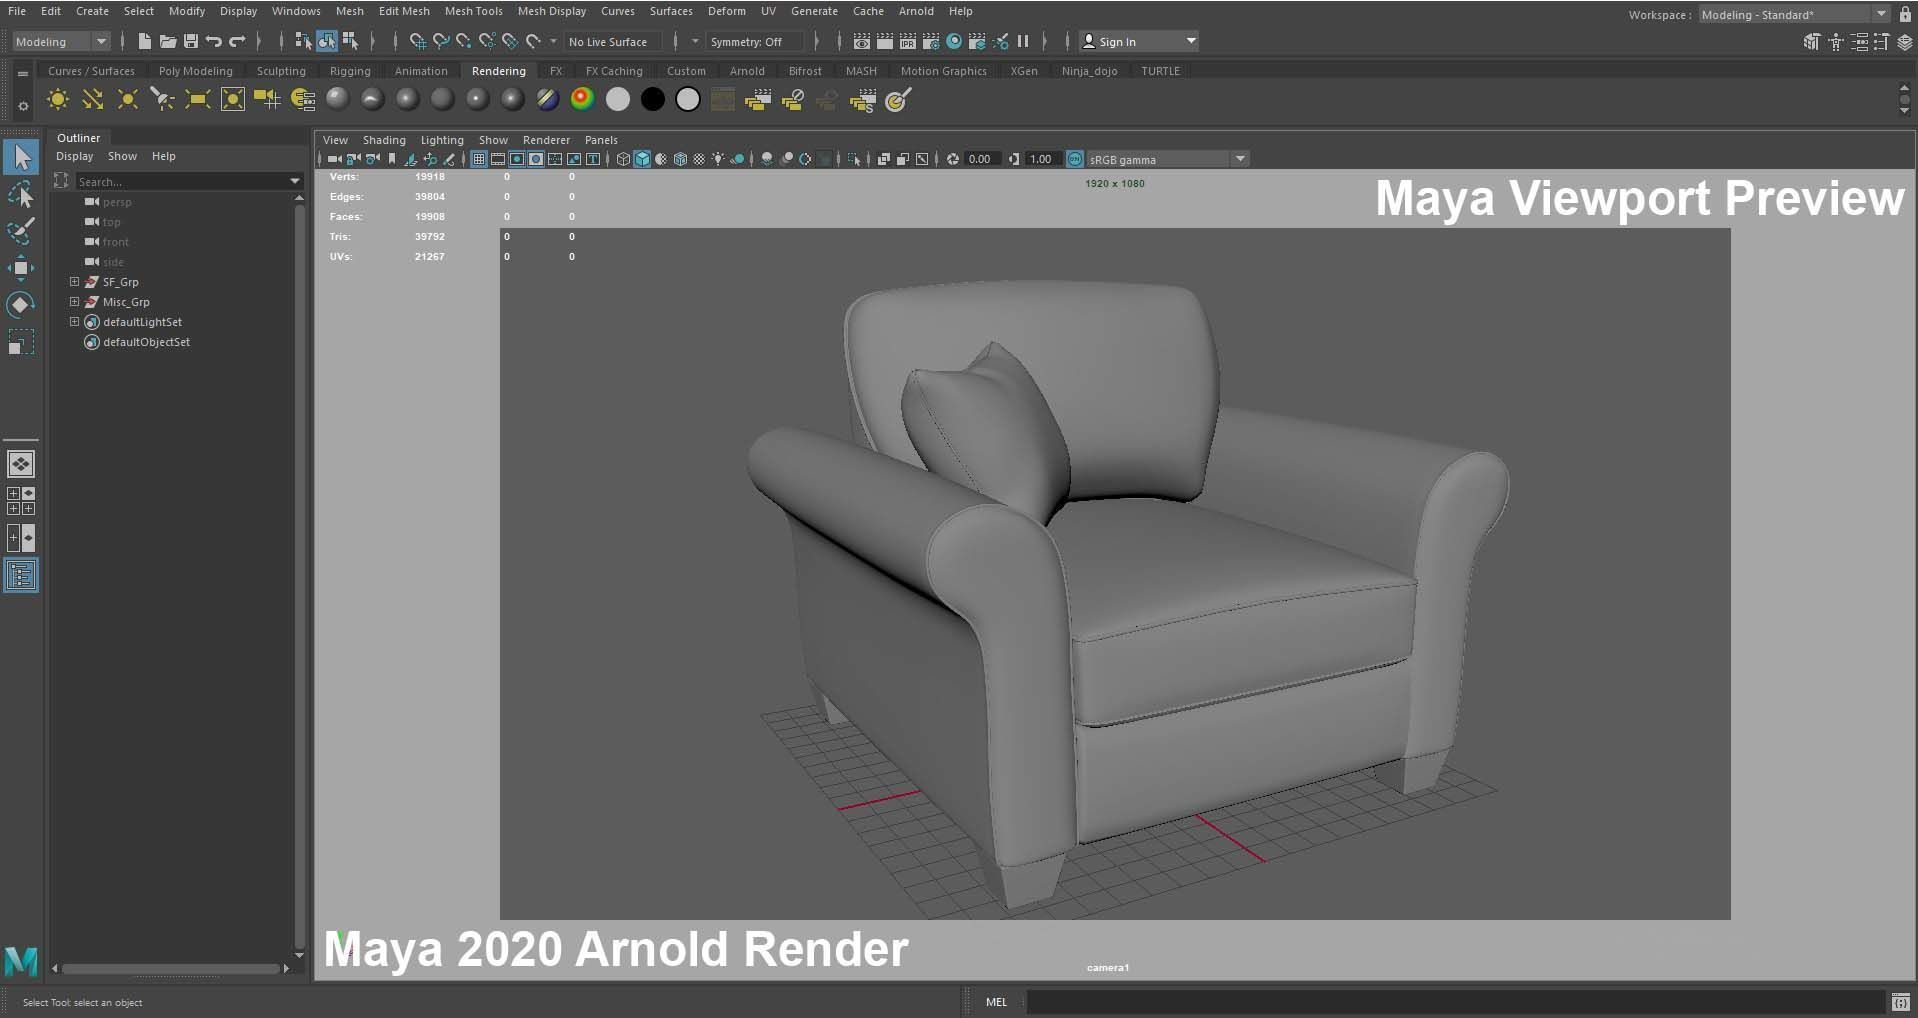Open Render Settings icon in status line
Viewport: 1918px width, 1018px height.
(930, 41)
